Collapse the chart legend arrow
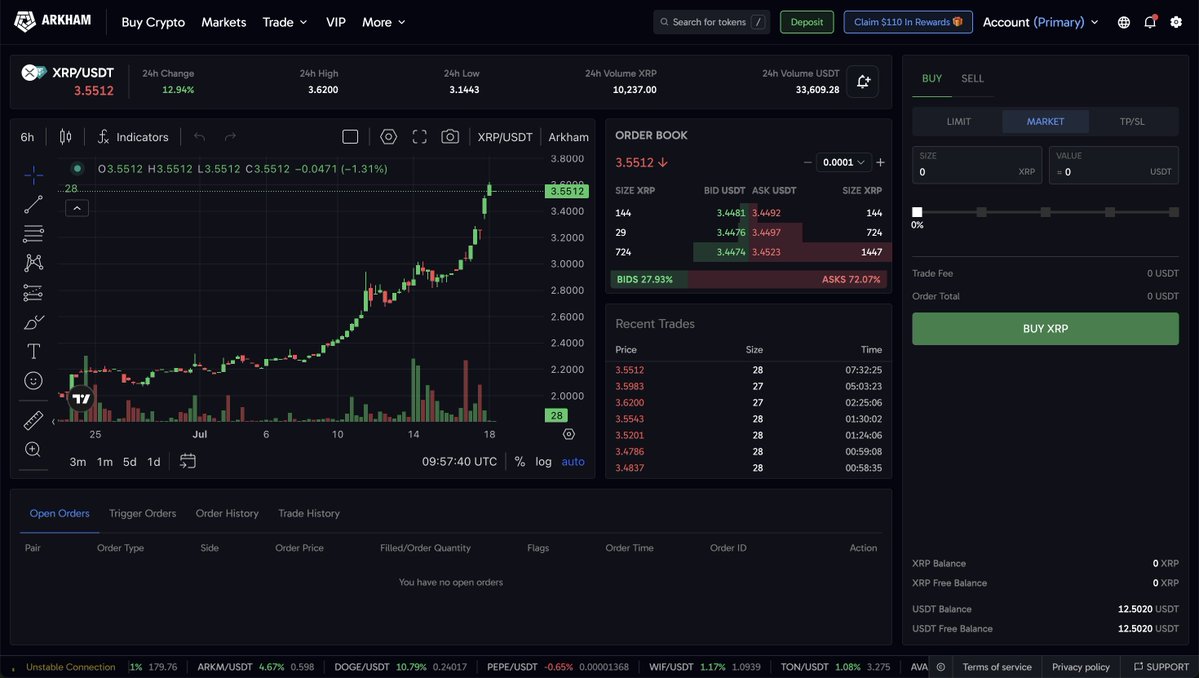 (x=77, y=208)
